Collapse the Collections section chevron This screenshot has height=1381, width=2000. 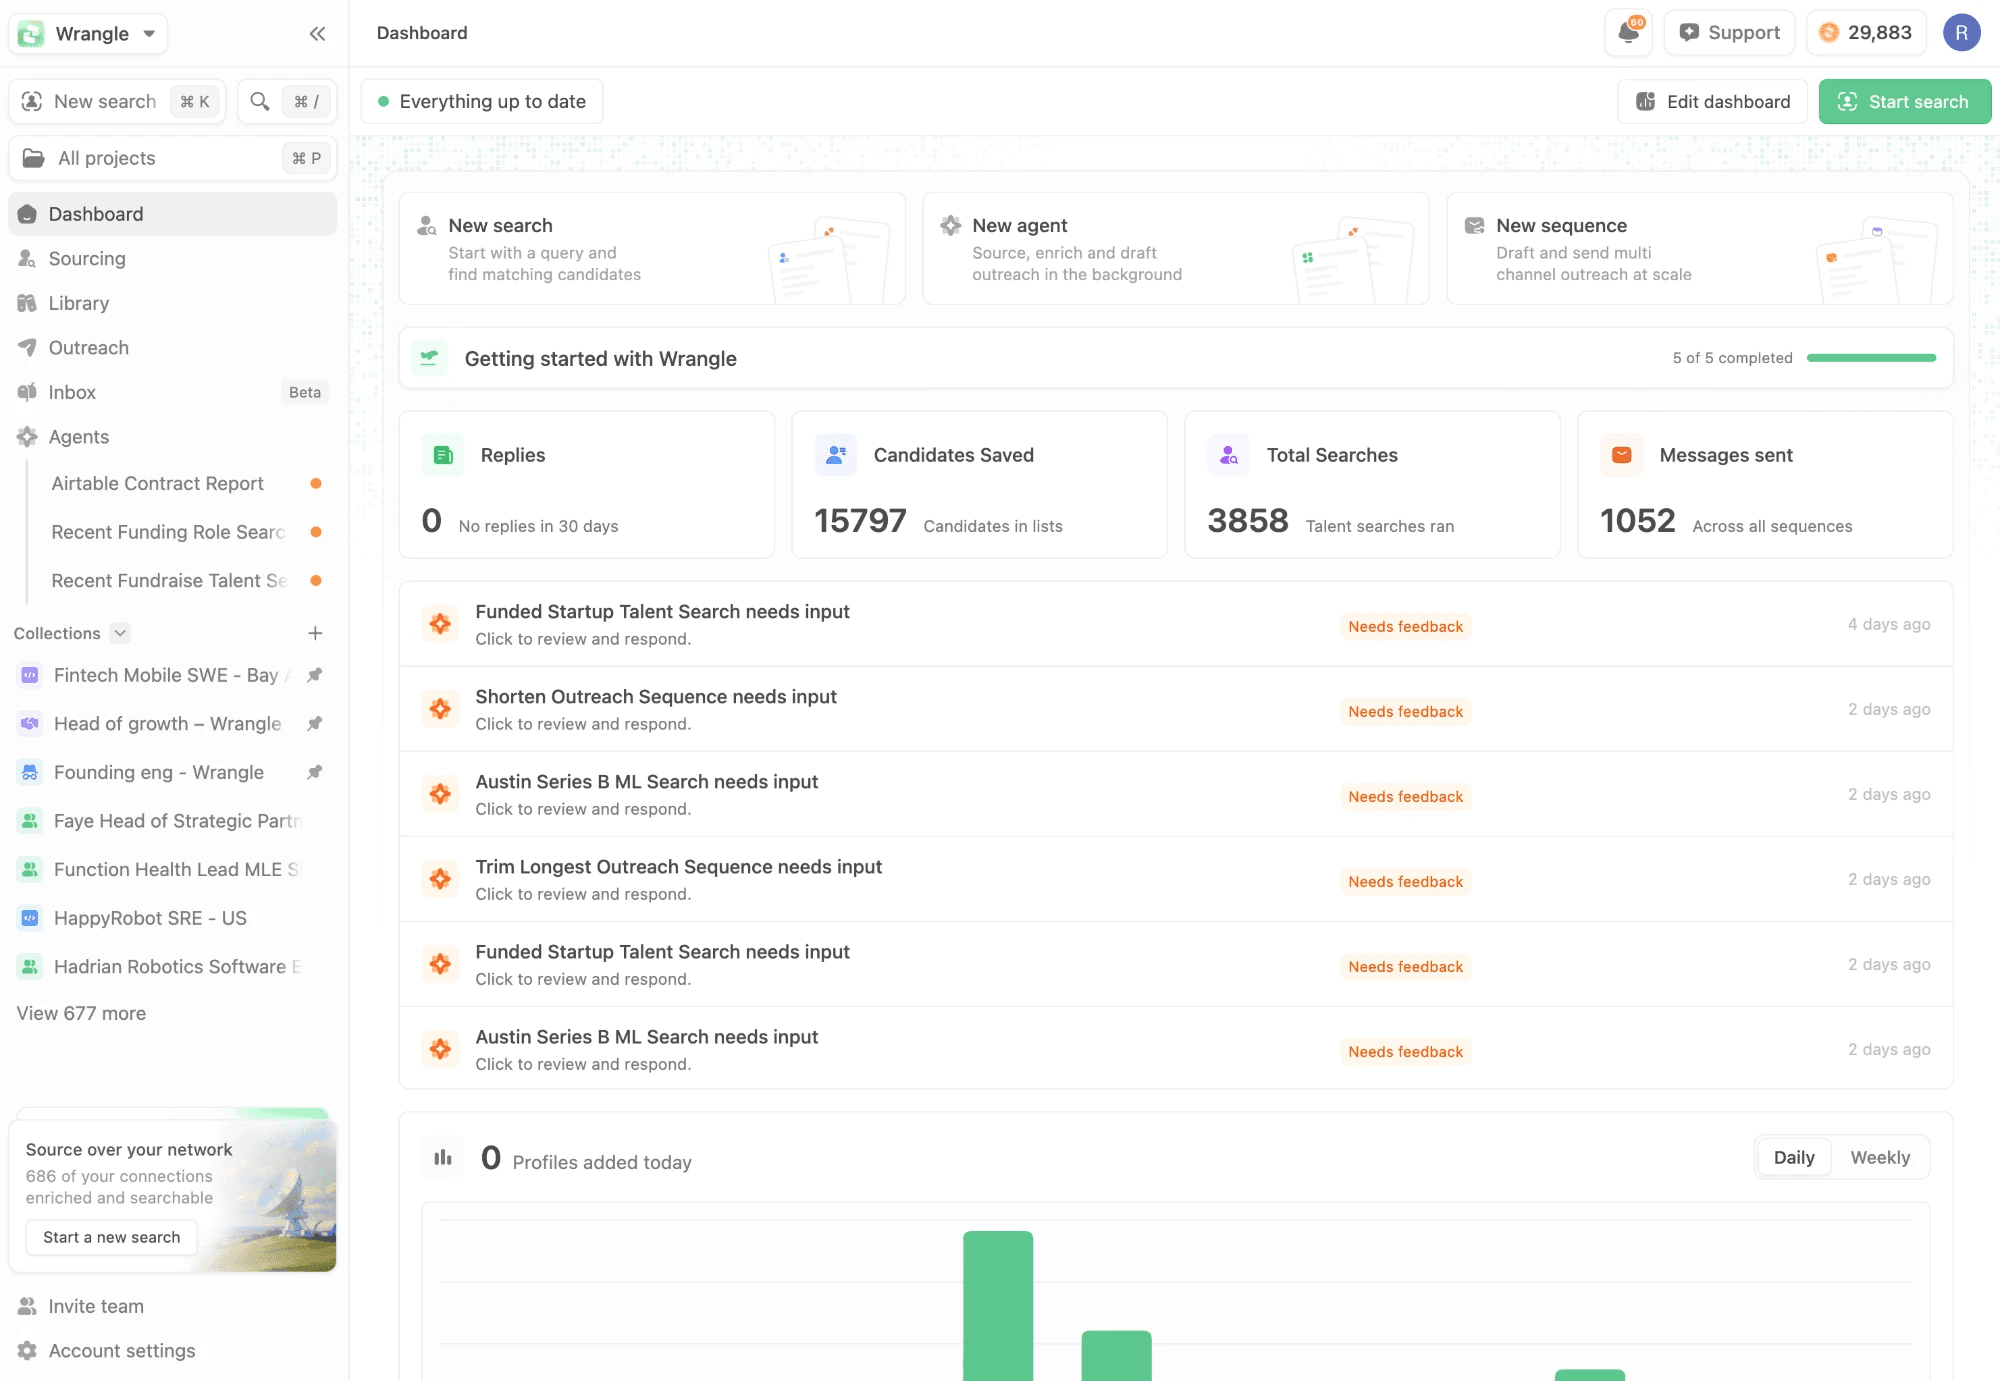(120, 633)
